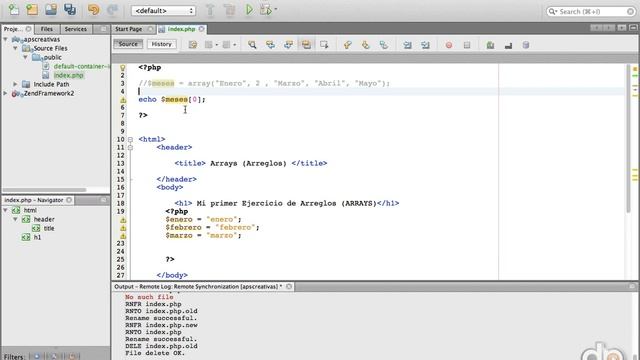
Task: Collapse the apscreativas project node
Action: point(6,40)
